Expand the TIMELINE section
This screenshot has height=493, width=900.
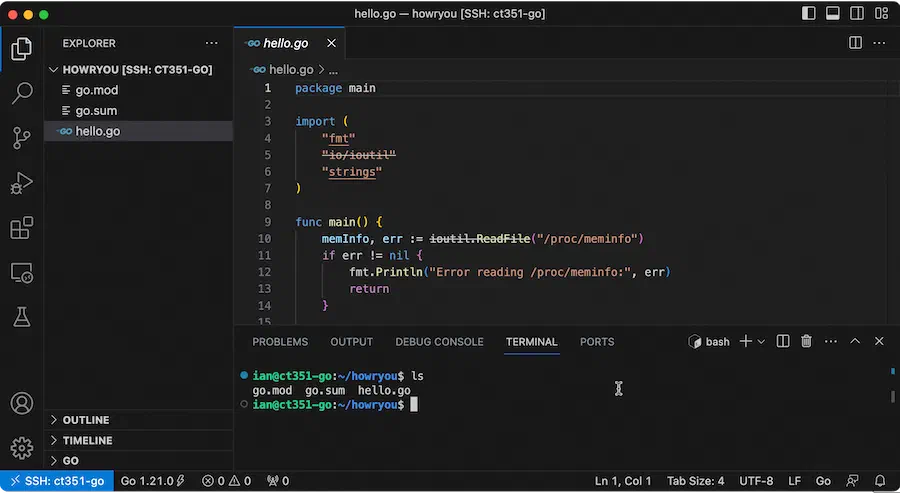click(138, 440)
